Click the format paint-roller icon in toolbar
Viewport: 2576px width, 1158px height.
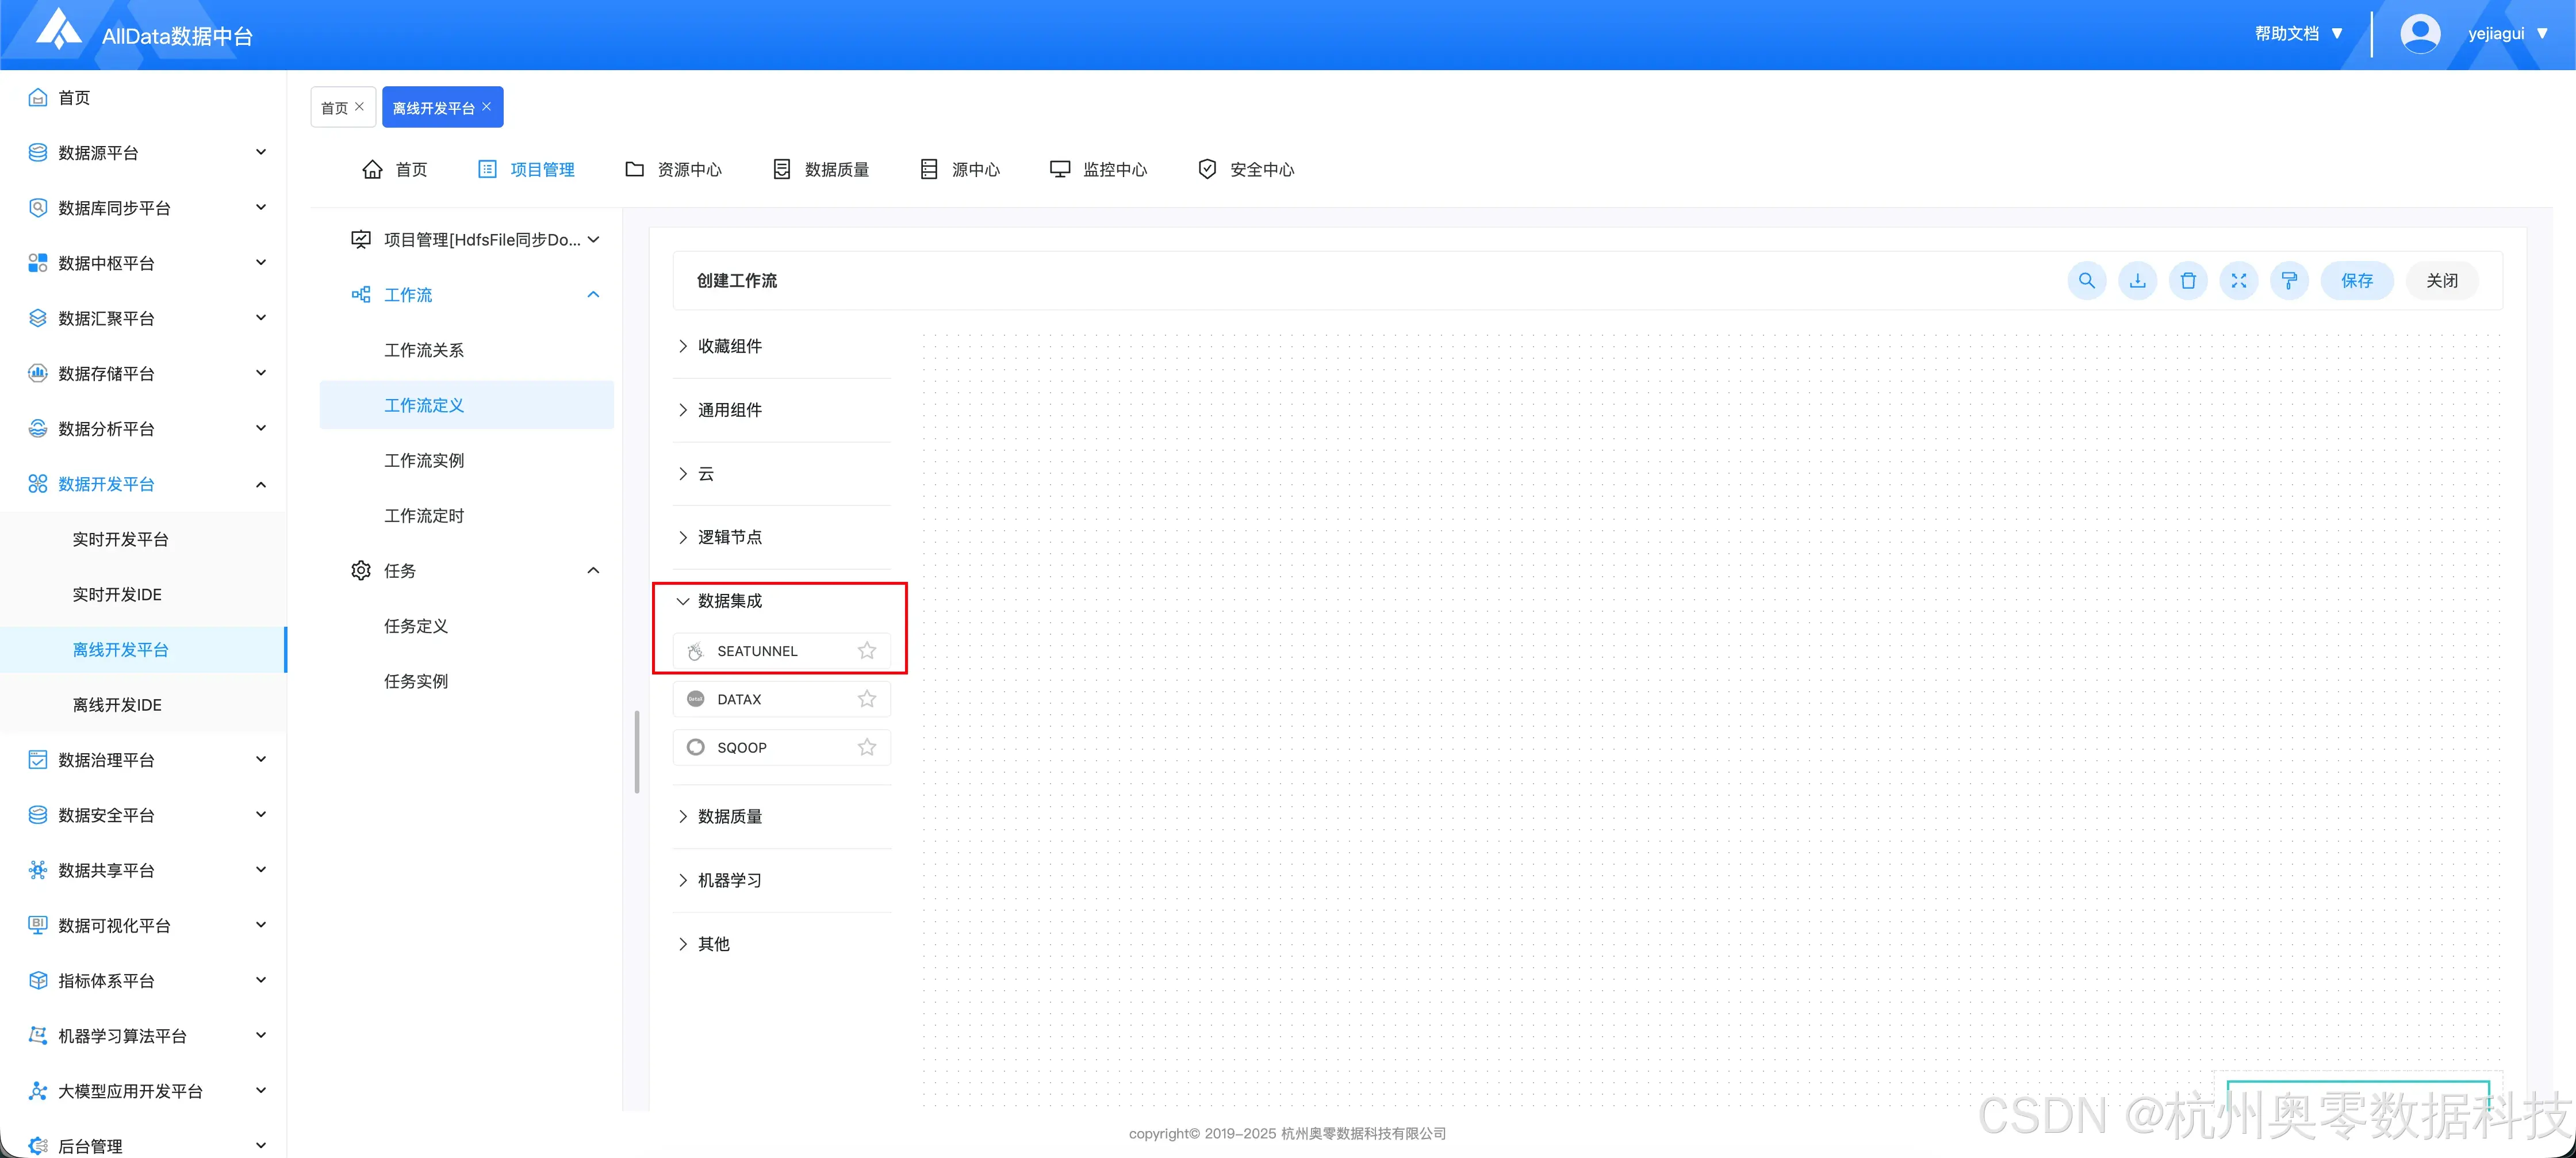coord(2289,281)
